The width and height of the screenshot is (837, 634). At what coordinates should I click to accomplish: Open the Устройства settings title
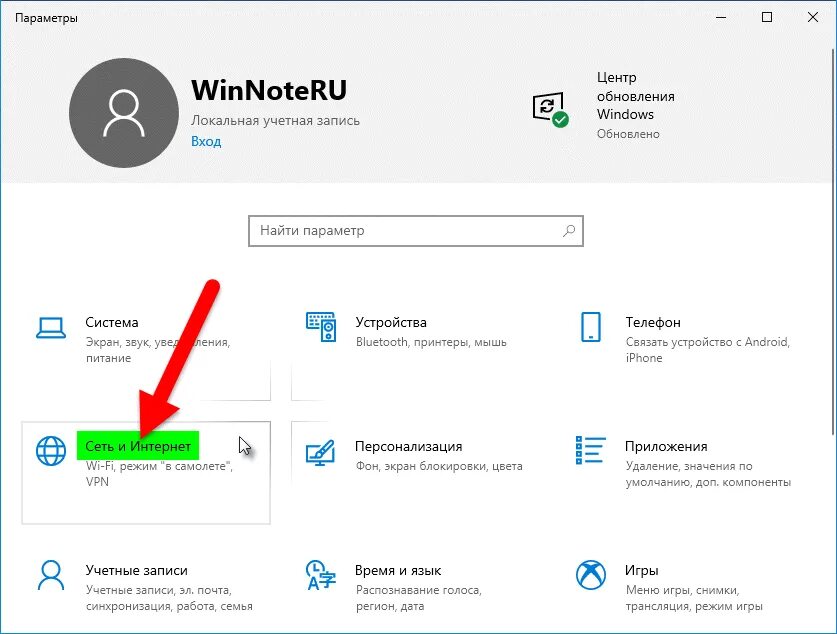coord(391,322)
